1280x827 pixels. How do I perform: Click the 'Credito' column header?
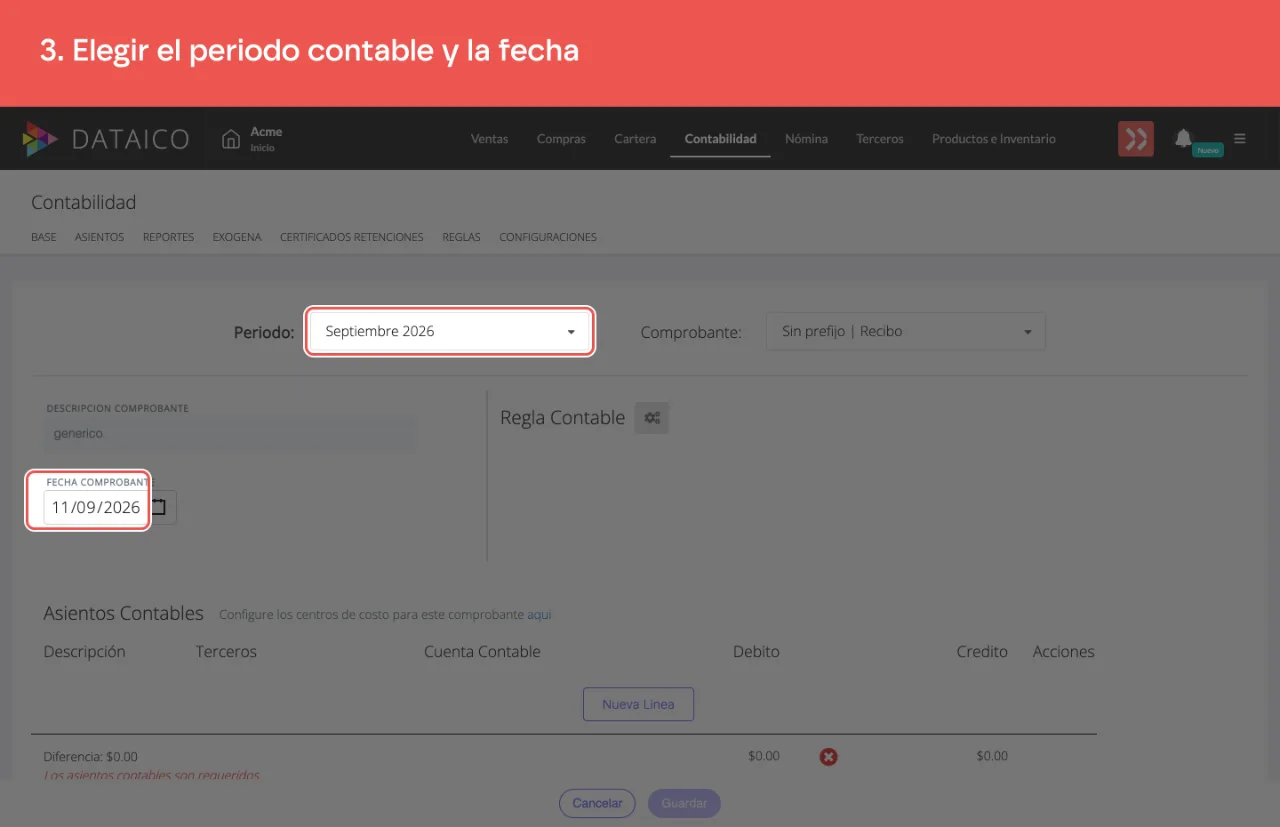982,652
